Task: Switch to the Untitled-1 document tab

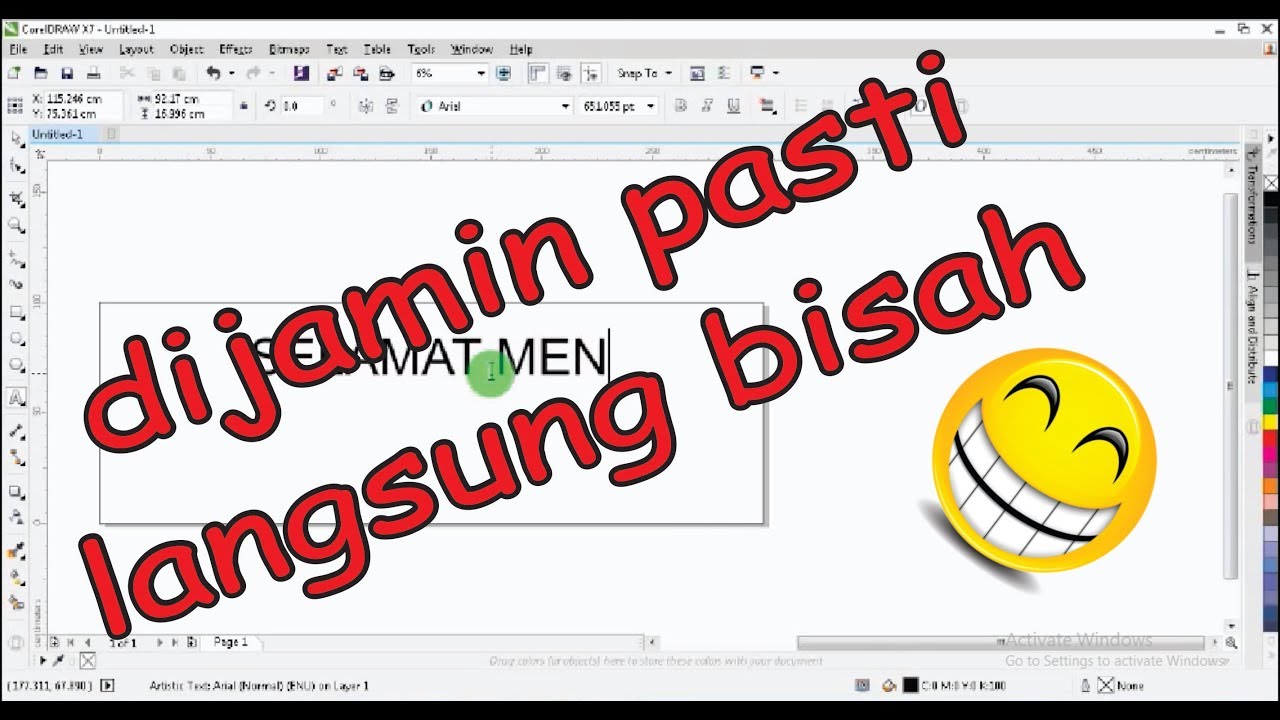Action: [x=63, y=134]
